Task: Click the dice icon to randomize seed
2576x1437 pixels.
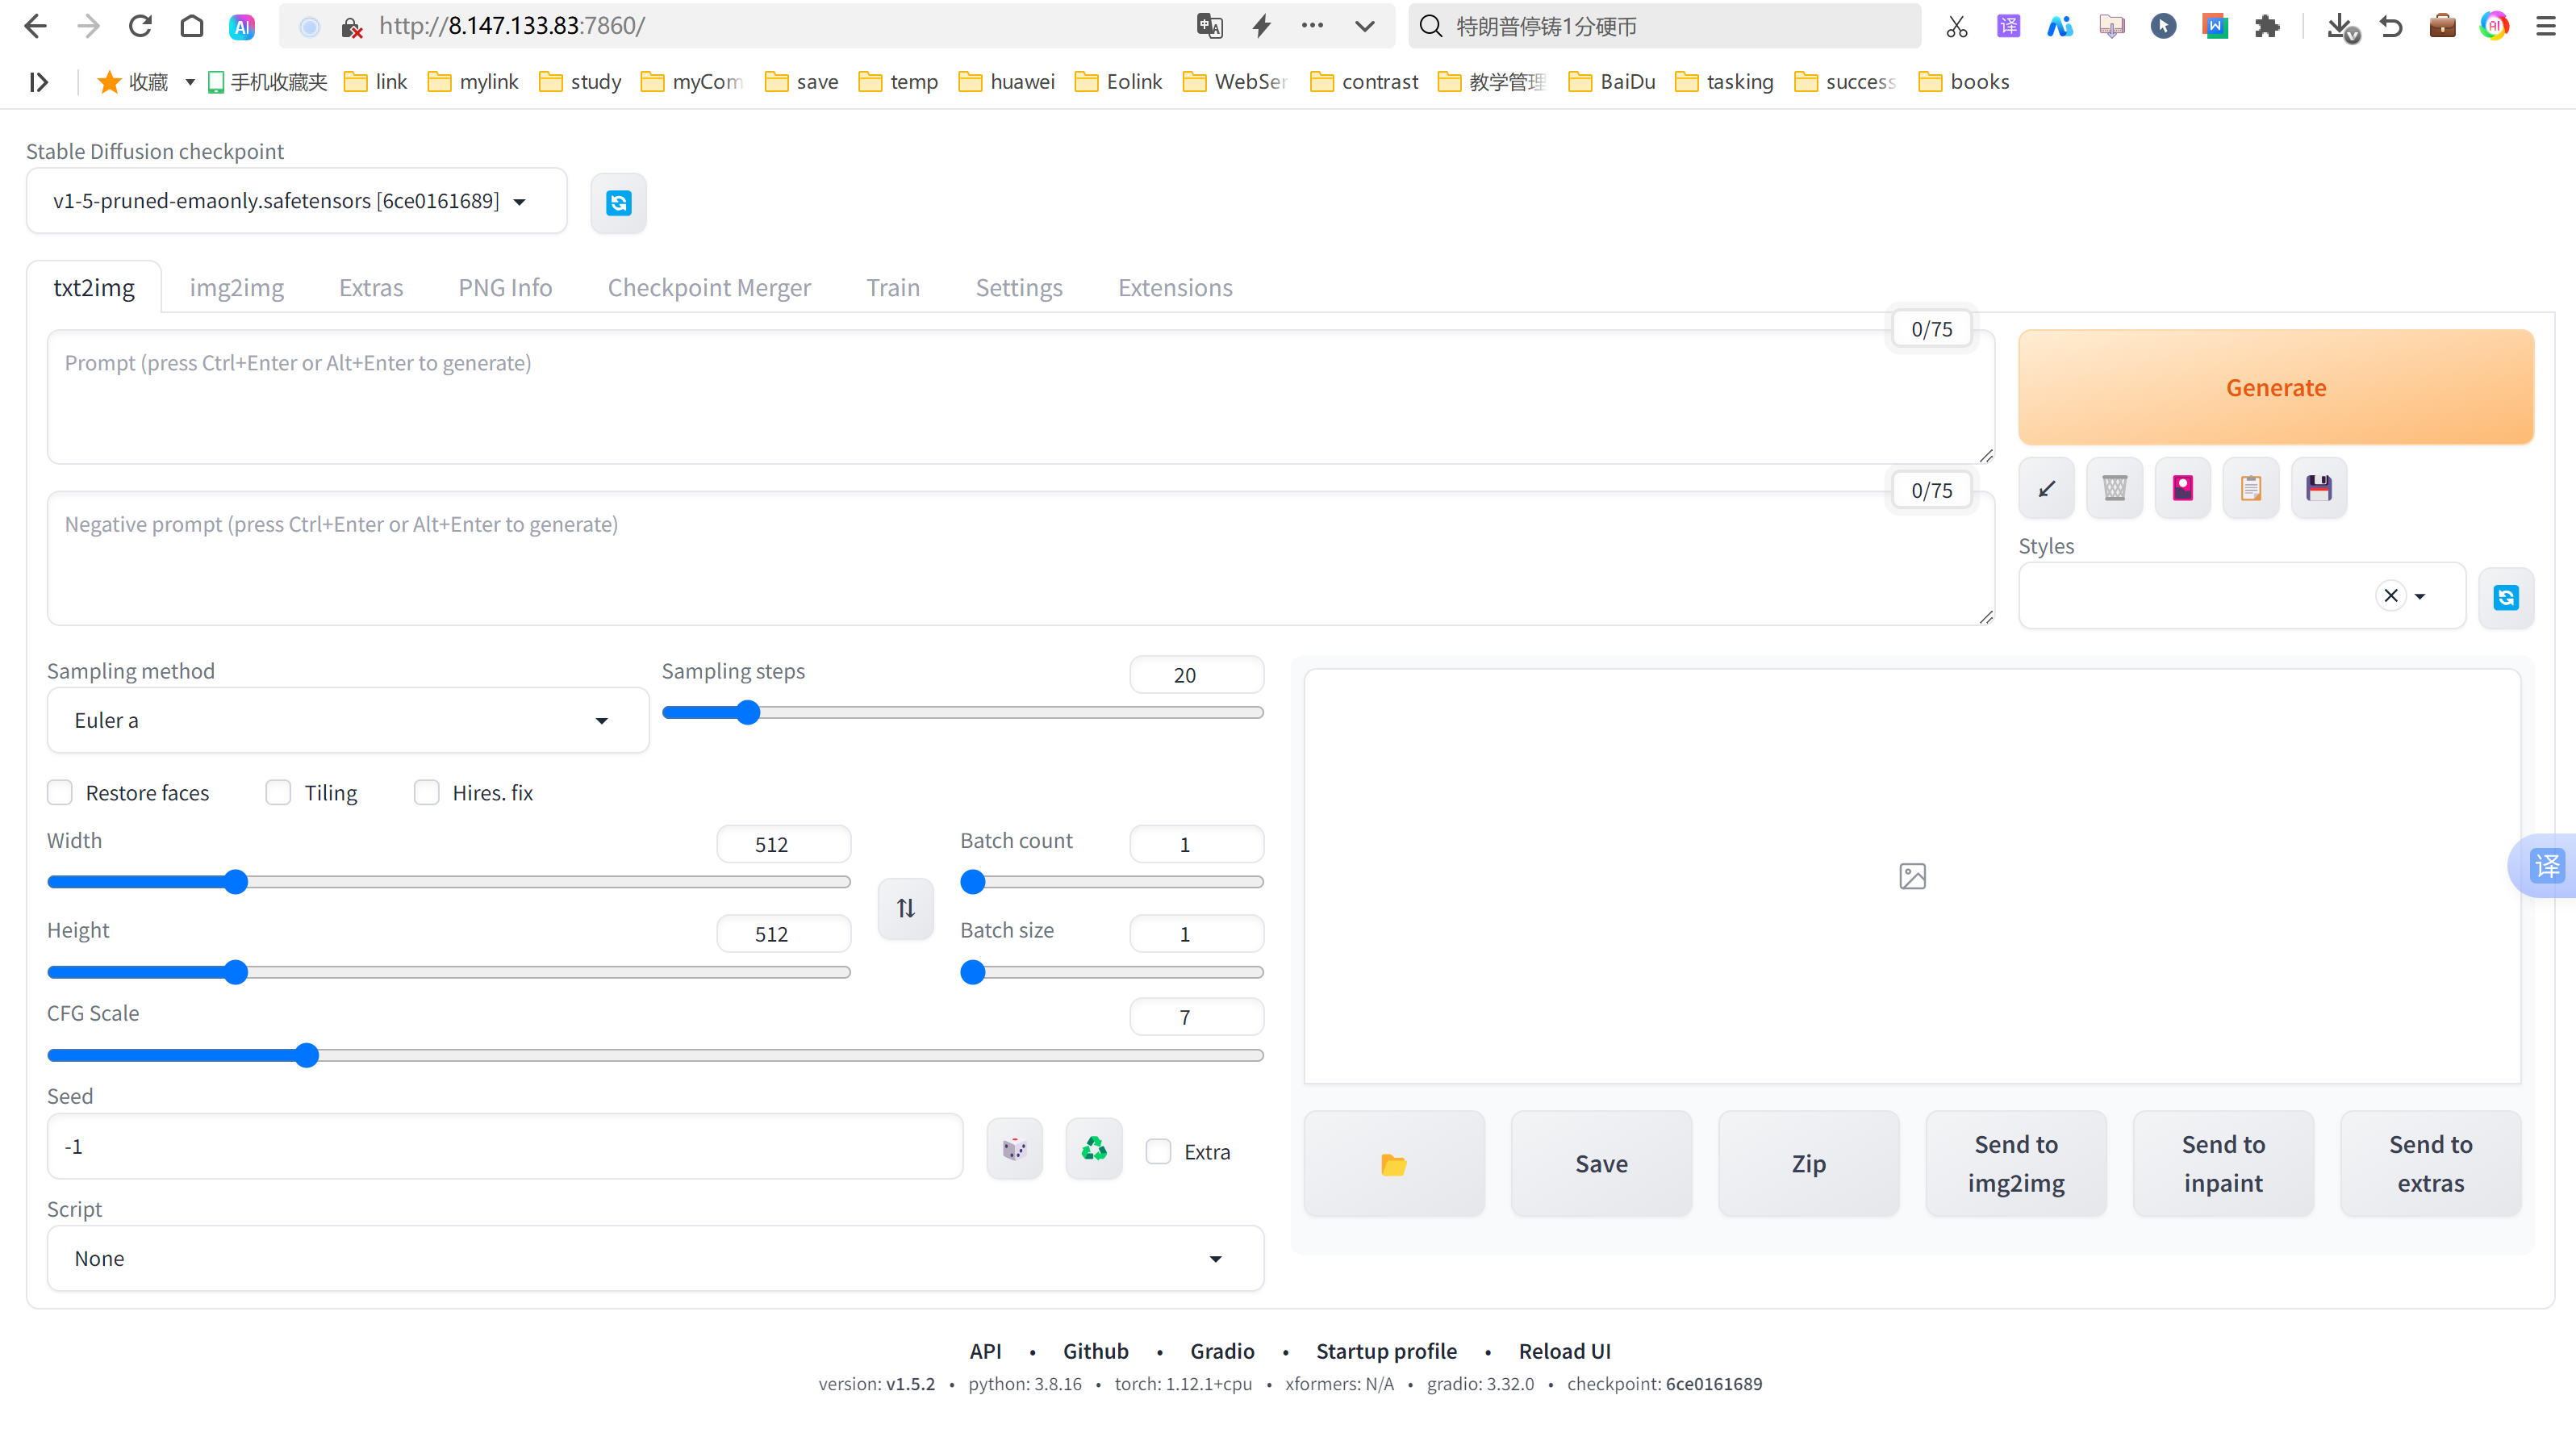Action: click(x=1014, y=1149)
